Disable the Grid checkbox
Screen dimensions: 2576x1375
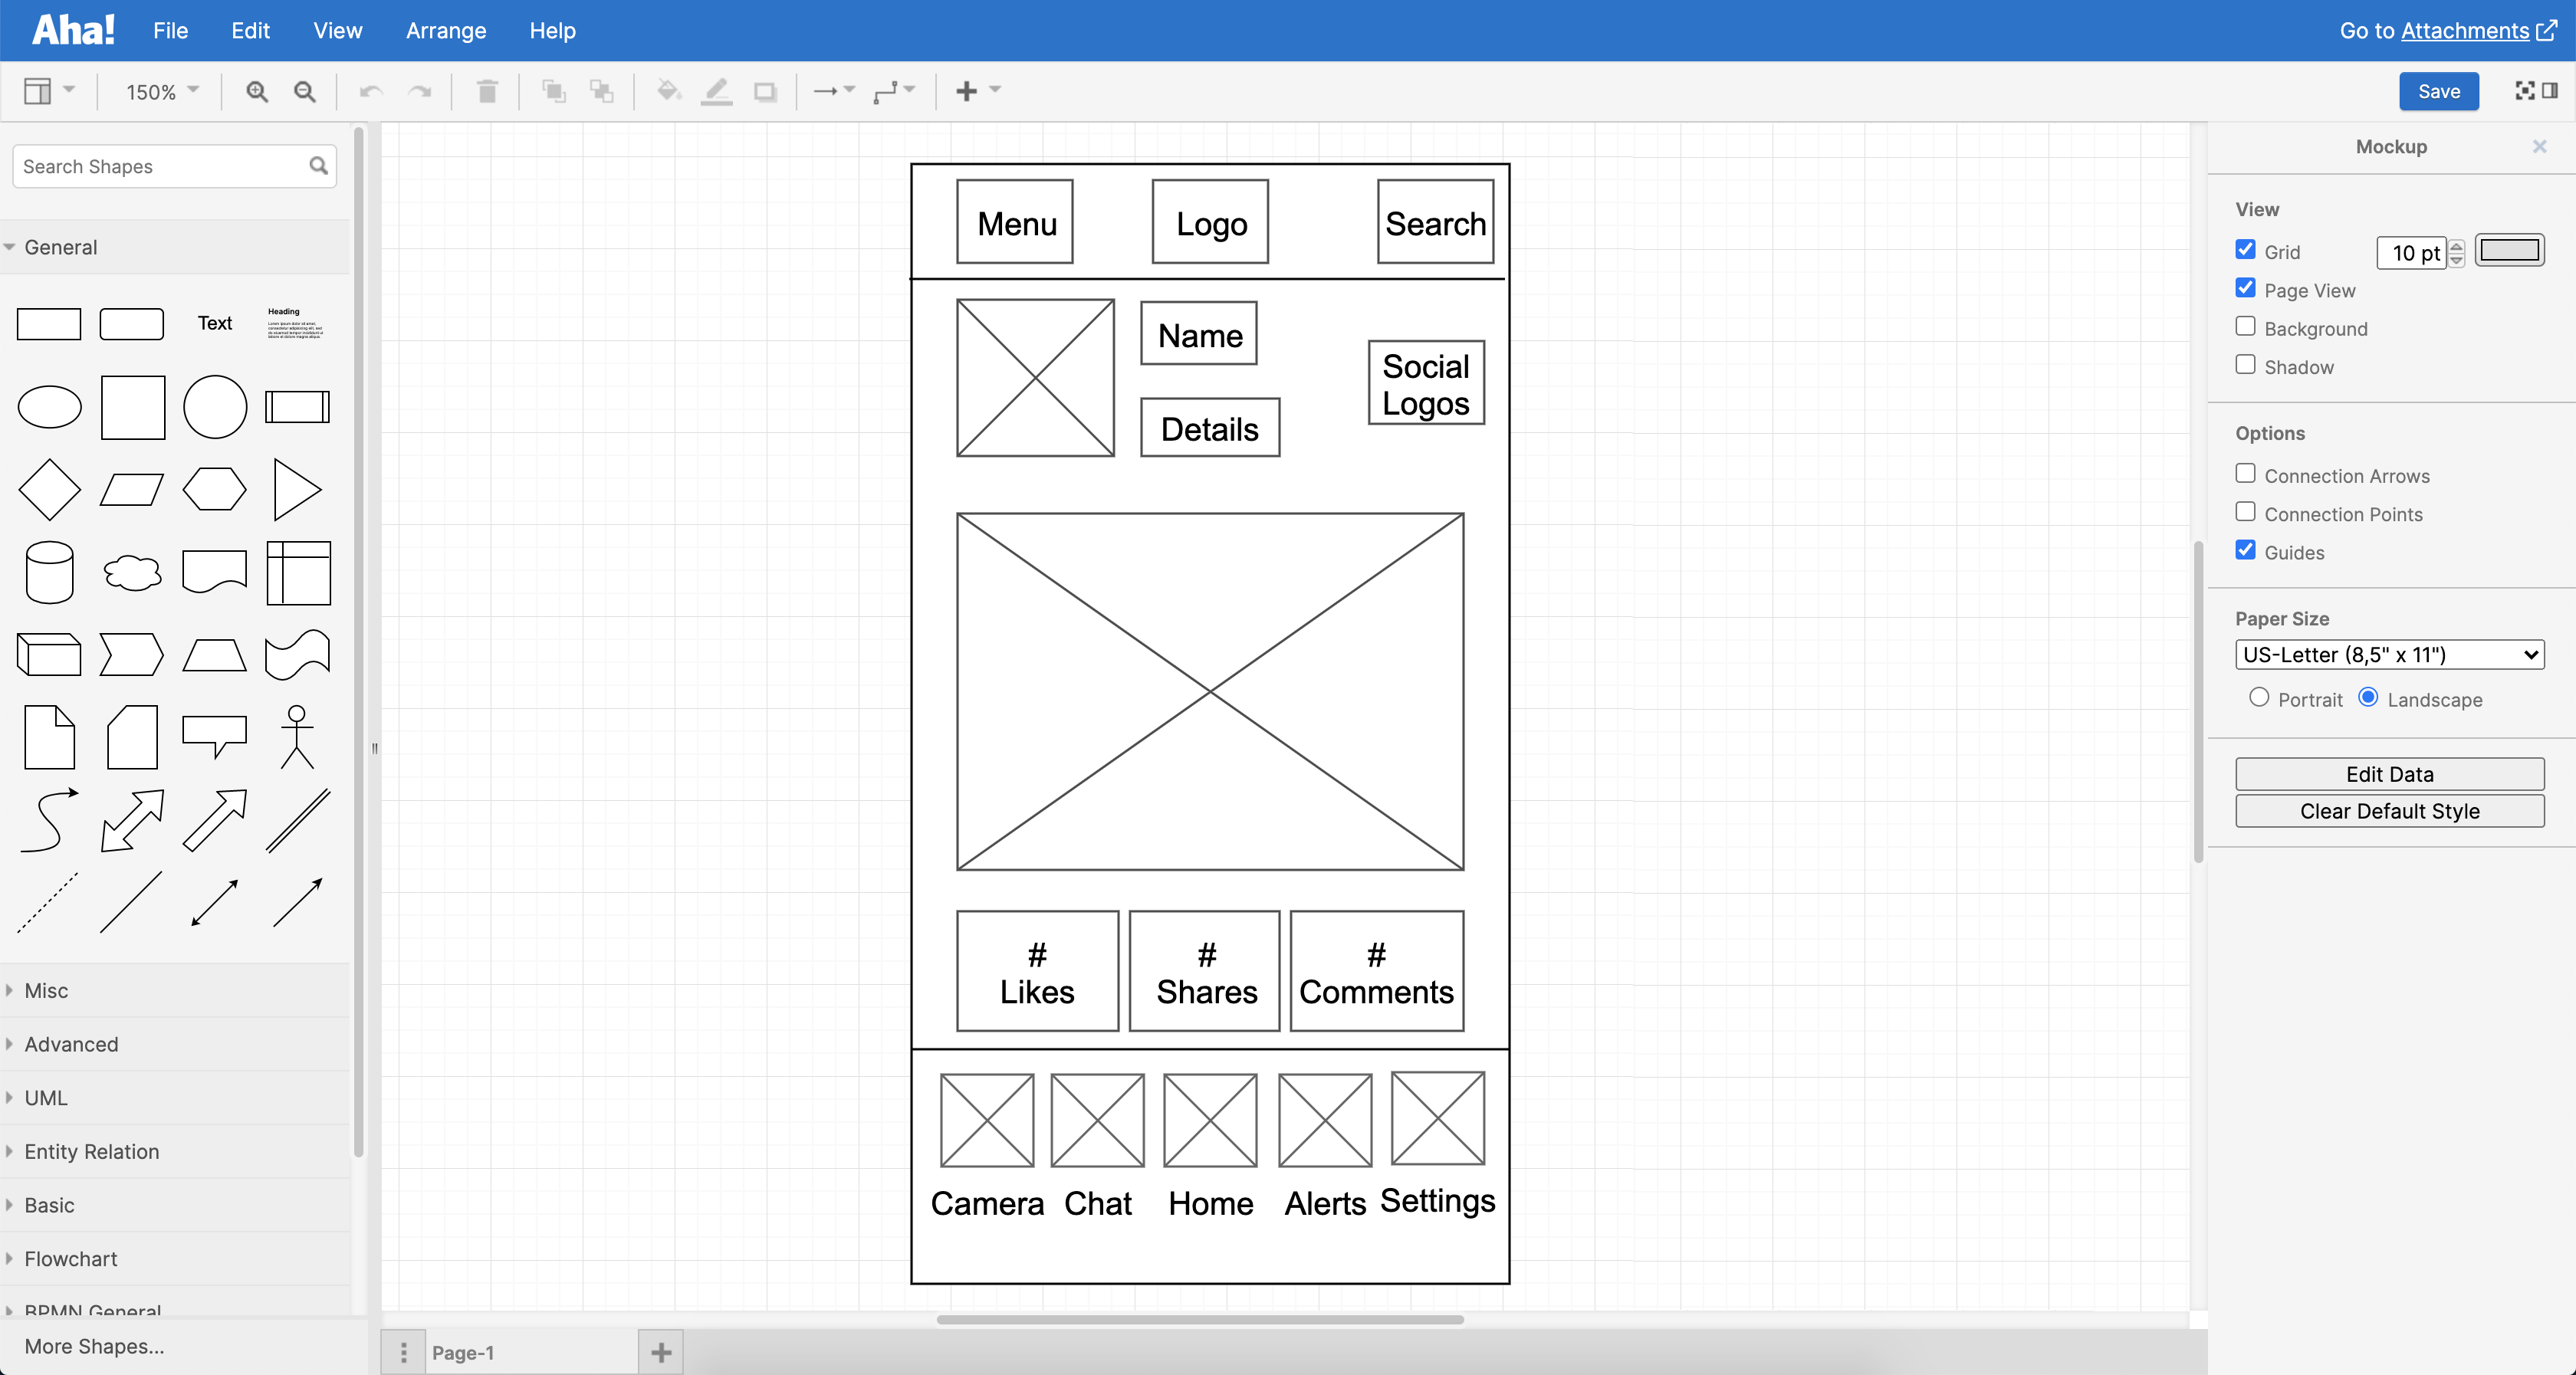point(2245,250)
